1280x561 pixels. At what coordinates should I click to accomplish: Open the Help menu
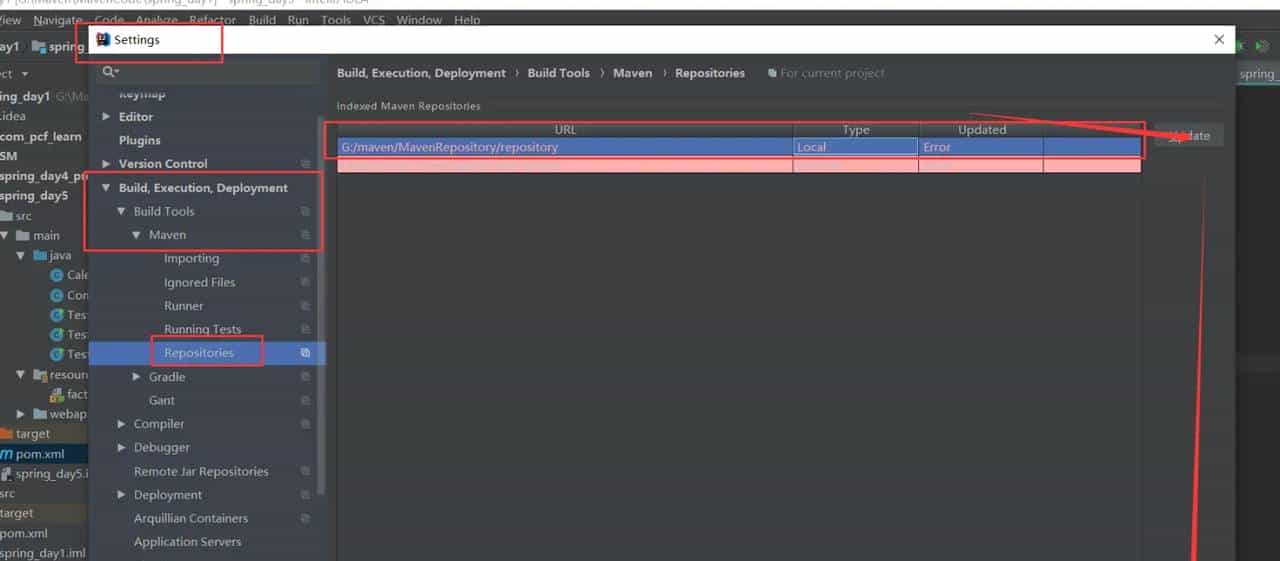click(467, 20)
